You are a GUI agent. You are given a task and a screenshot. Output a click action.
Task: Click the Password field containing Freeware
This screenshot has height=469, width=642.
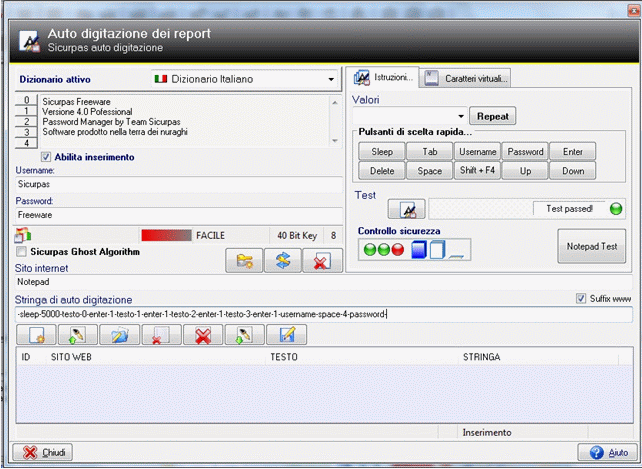pyautogui.click(x=179, y=215)
